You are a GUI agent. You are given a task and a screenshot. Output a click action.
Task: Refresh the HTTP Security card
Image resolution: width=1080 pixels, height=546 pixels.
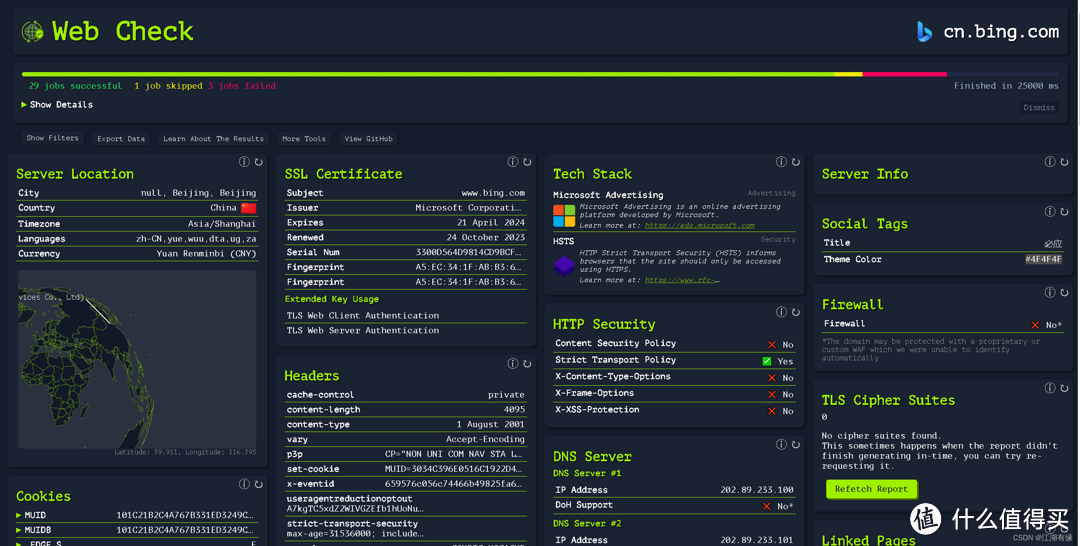(796, 312)
